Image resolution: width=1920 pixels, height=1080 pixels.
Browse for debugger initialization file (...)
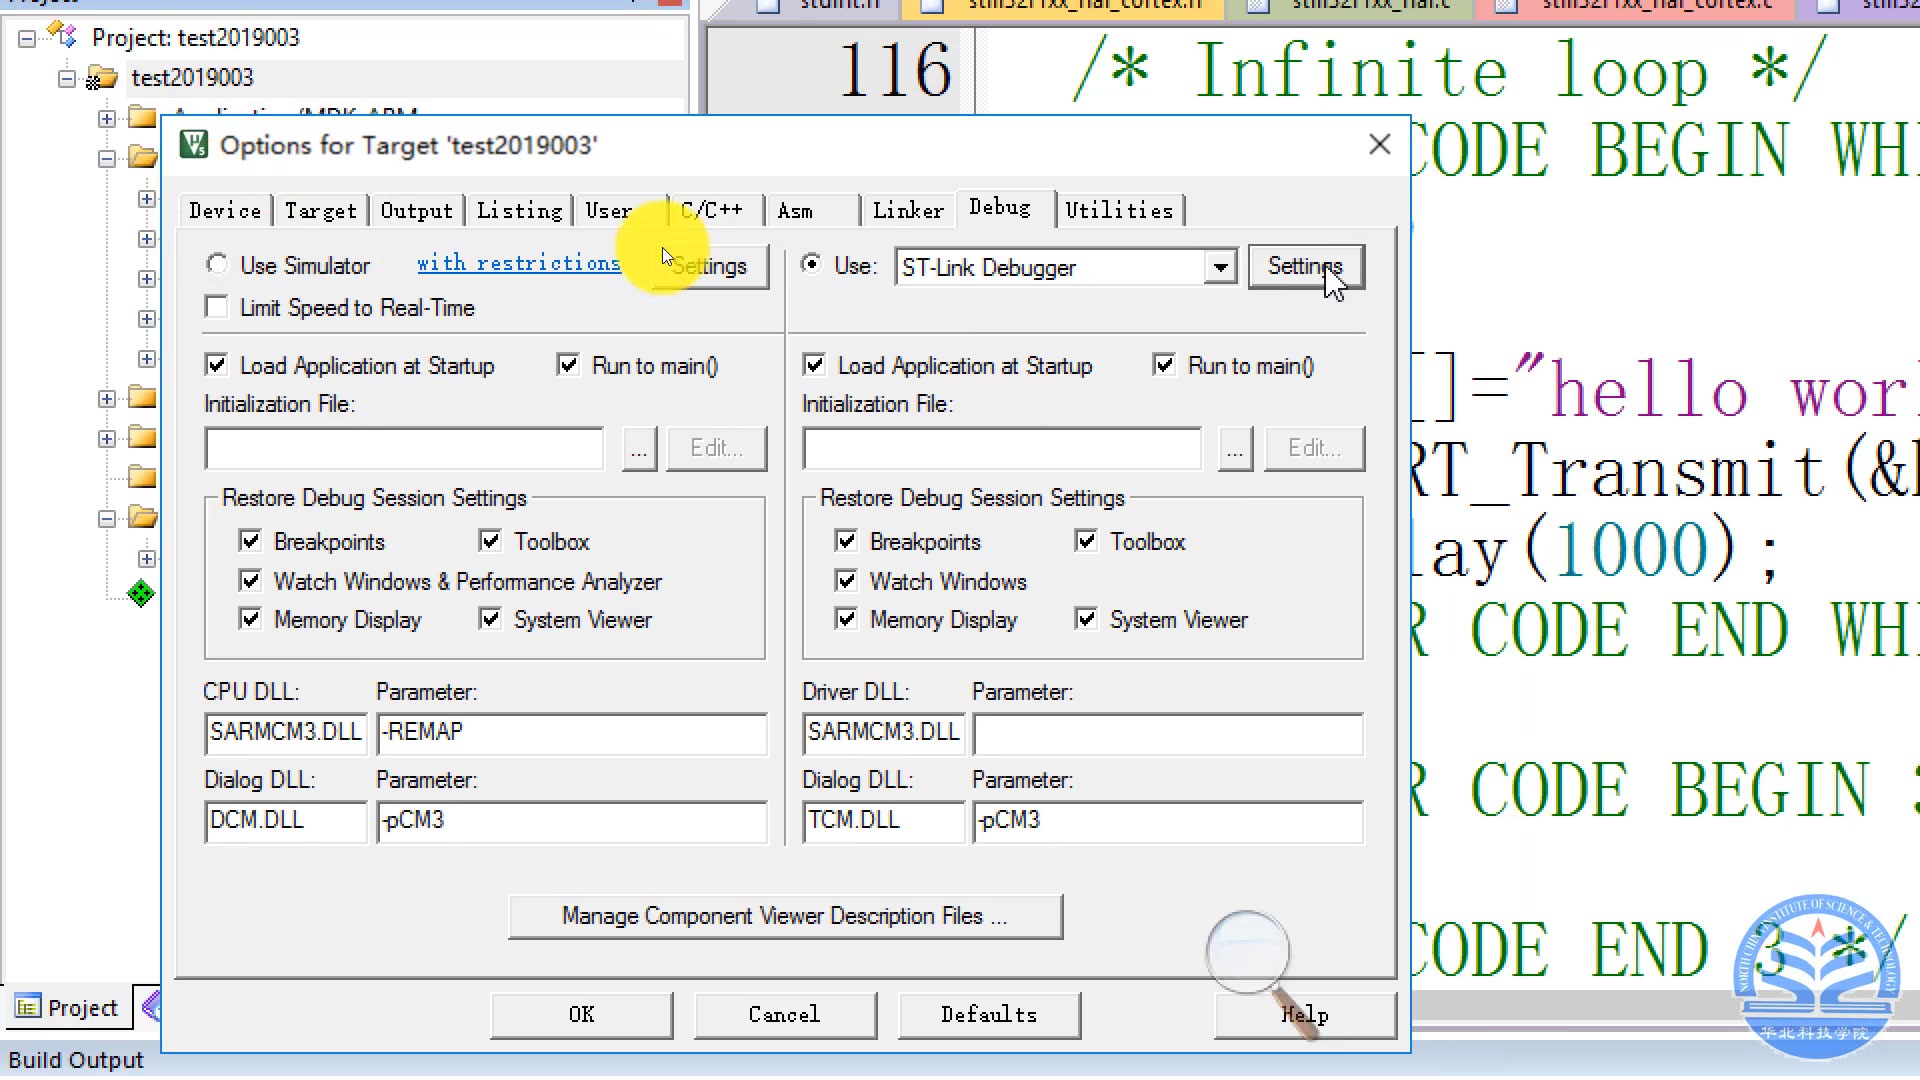click(x=1235, y=449)
